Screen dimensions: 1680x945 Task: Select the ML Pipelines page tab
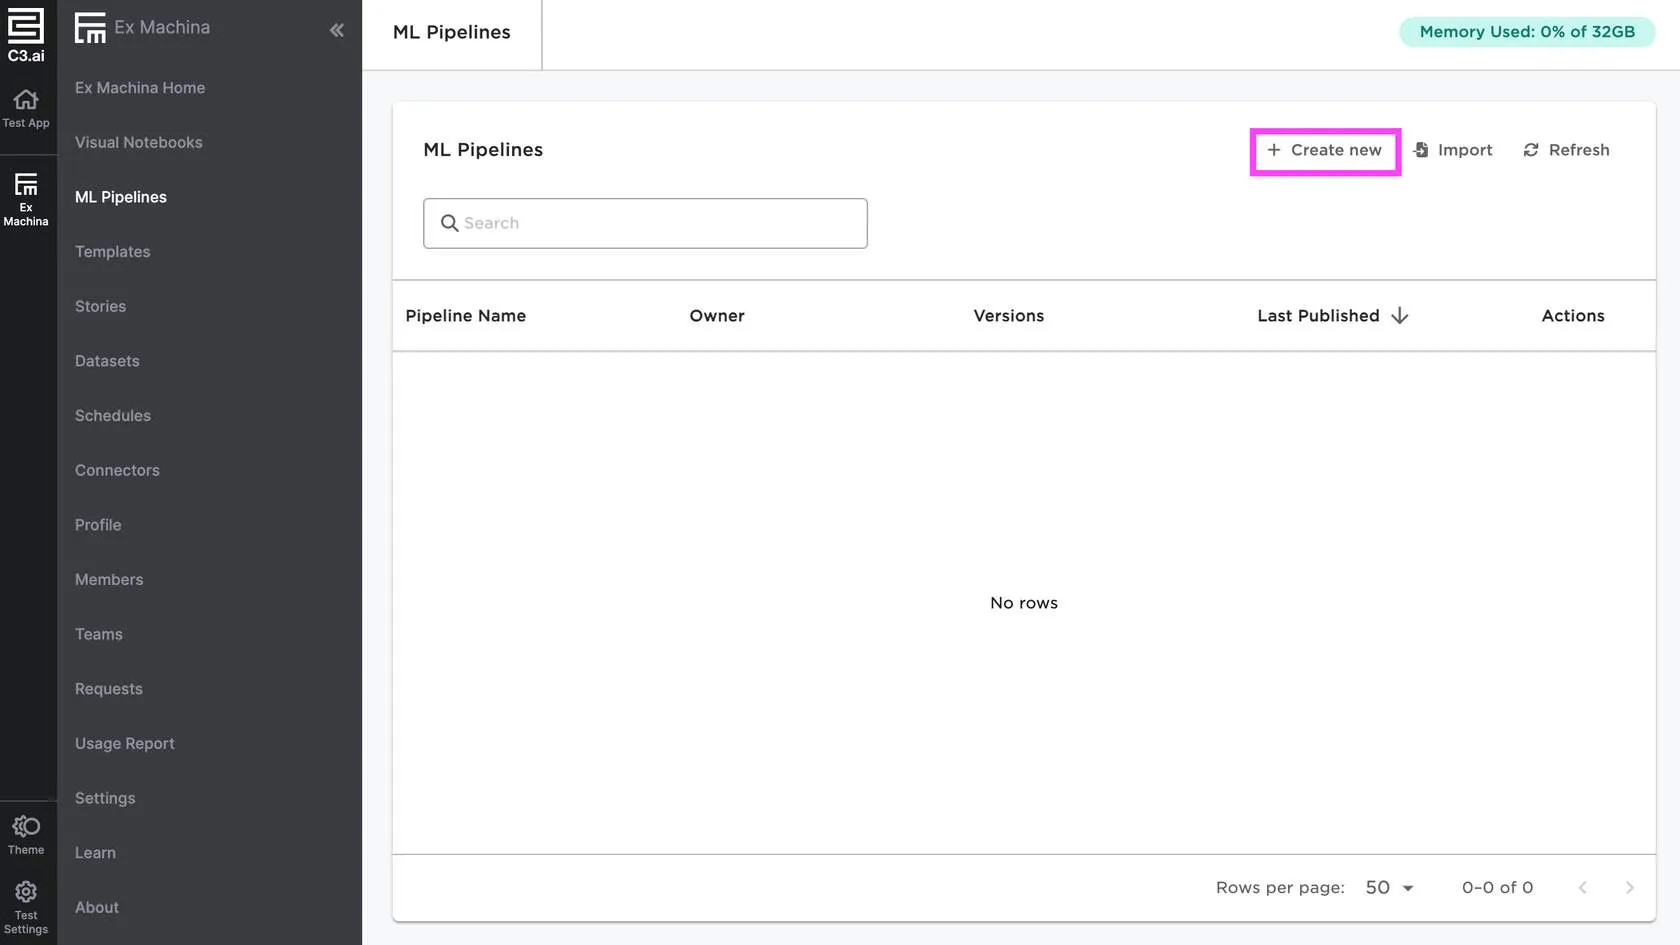point(452,33)
